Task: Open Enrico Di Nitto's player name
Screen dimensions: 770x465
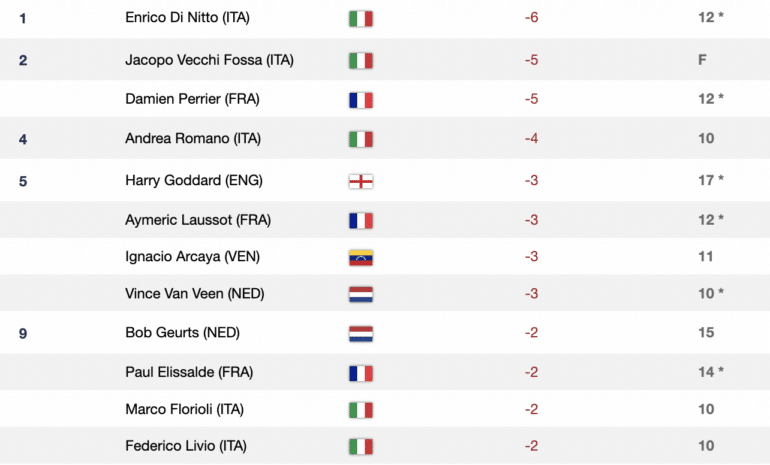Action: (187, 19)
